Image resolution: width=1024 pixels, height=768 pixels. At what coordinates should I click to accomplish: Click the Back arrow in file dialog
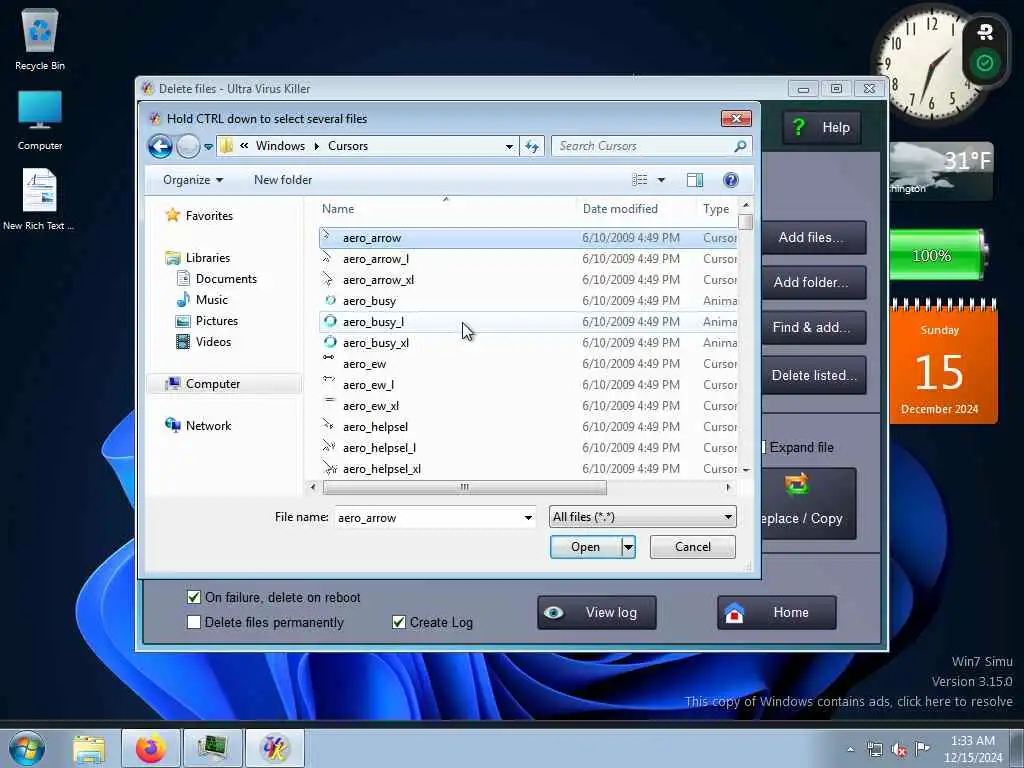(160, 146)
